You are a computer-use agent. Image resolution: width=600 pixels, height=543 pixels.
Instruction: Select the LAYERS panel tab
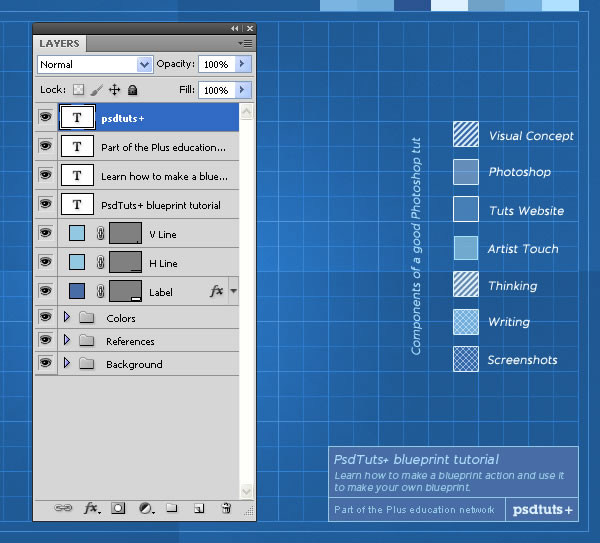point(59,43)
